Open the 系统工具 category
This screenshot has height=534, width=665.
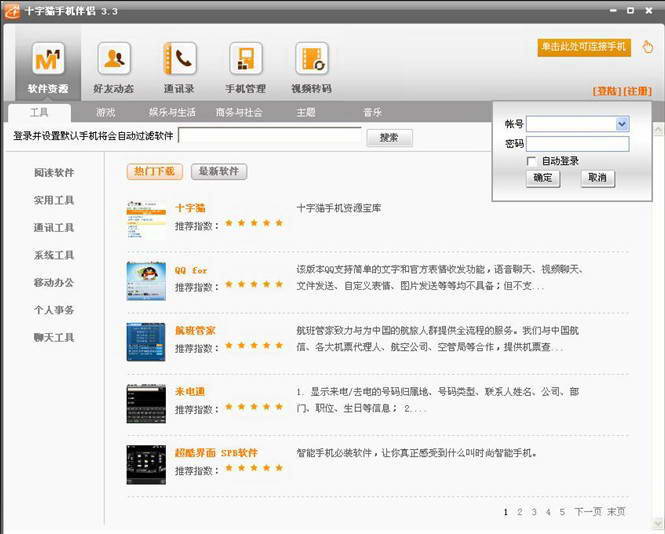click(x=54, y=255)
